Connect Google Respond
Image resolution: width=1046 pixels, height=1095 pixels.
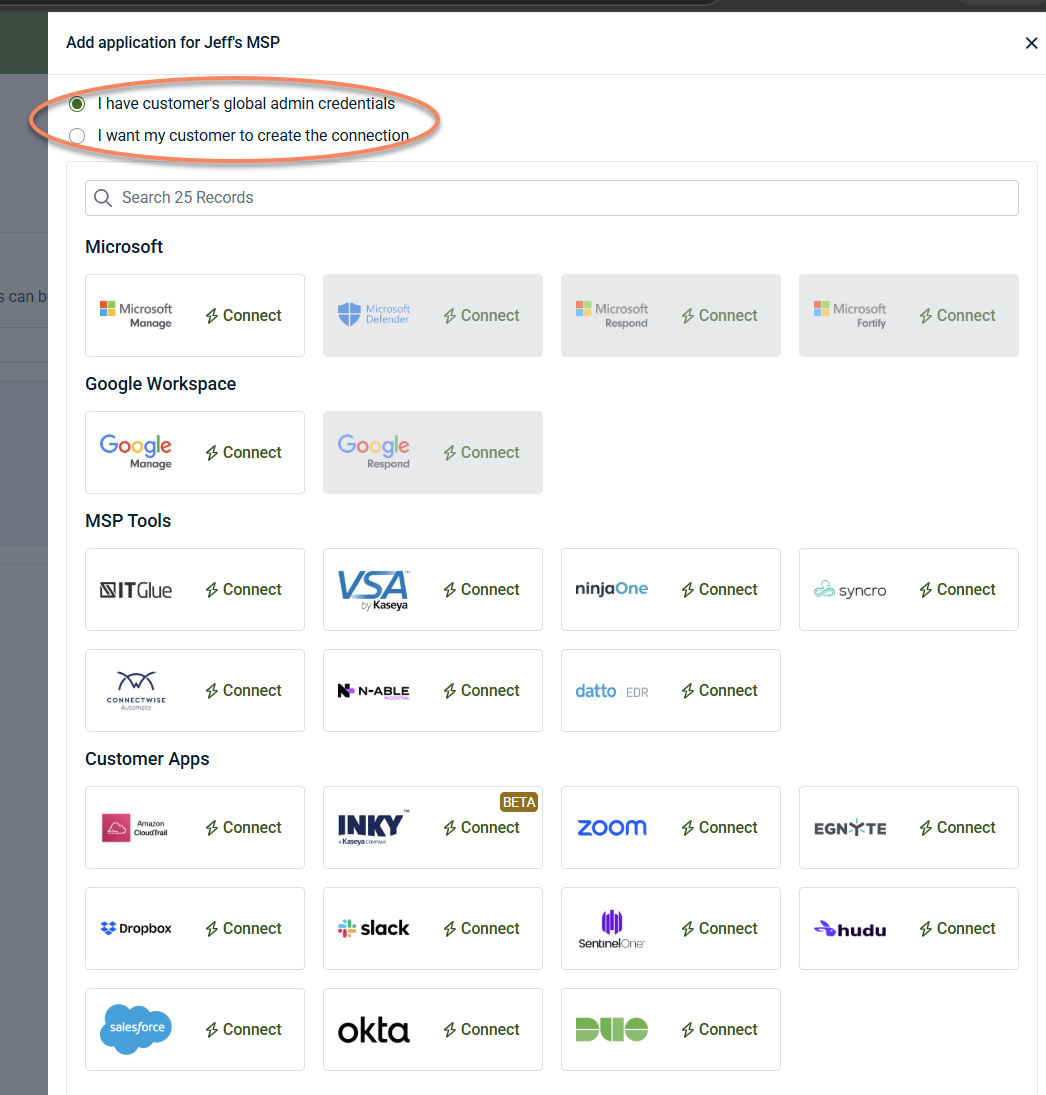tap(482, 453)
